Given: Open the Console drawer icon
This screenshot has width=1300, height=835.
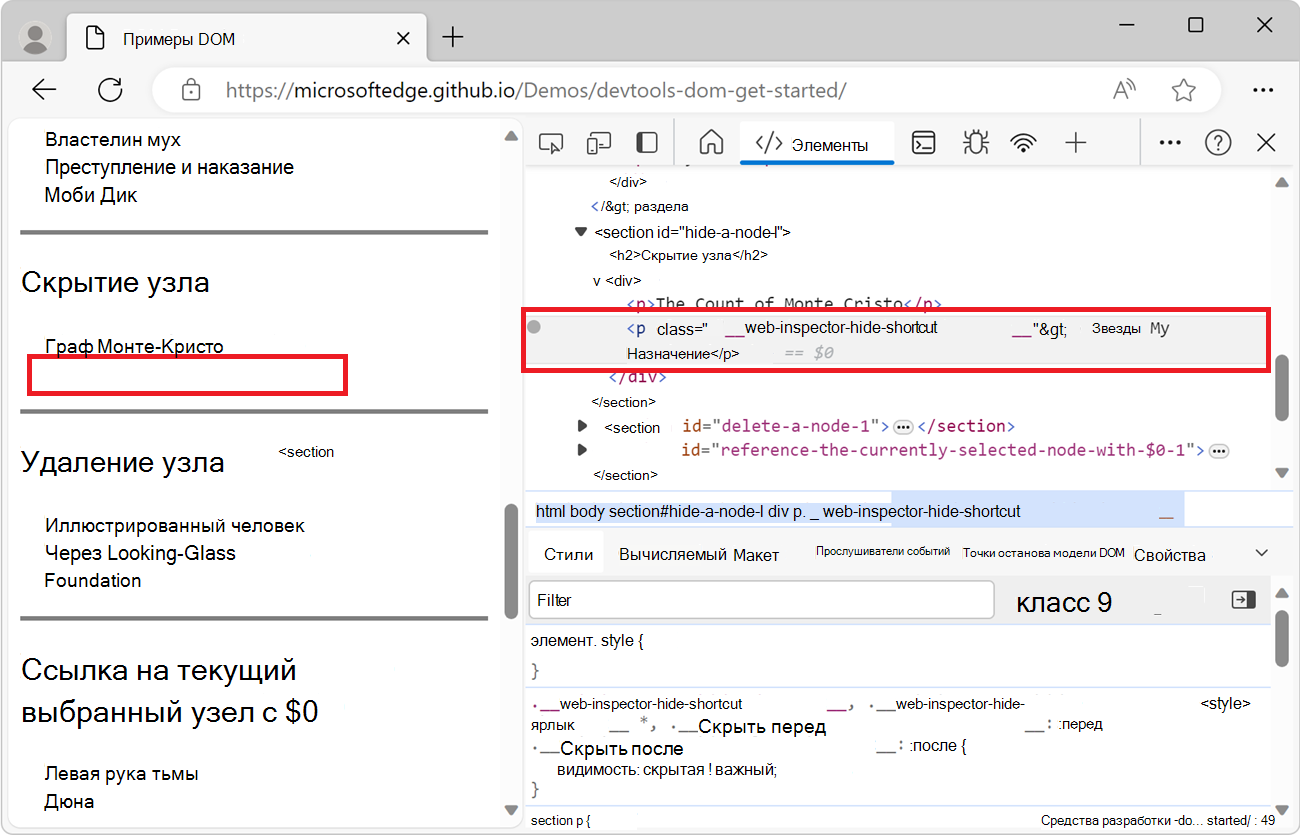Looking at the screenshot, I should [922, 142].
